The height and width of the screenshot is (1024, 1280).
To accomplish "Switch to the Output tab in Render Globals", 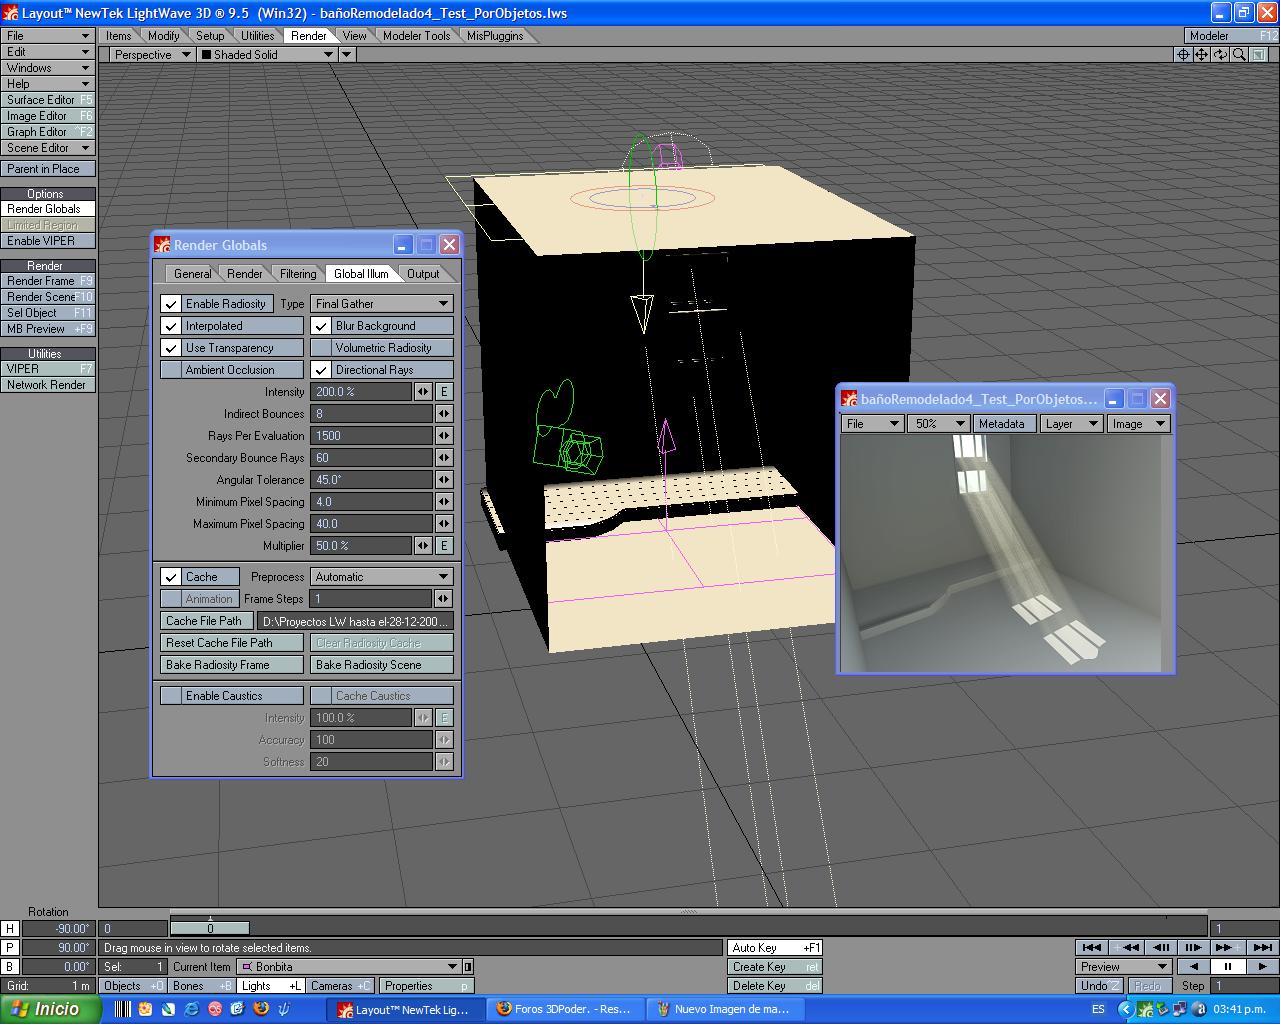I will pyautogui.click(x=423, y=274).
